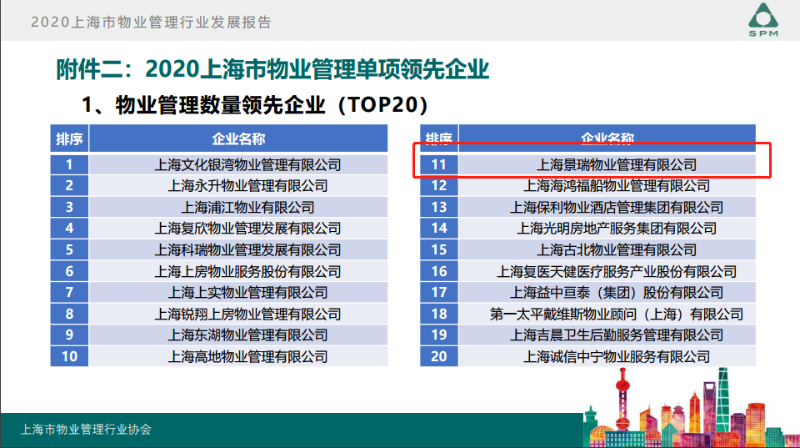Select "上海文化银湾物业管理有限公司" cell
Screen dimensions: 800x448
coord(238,165)
